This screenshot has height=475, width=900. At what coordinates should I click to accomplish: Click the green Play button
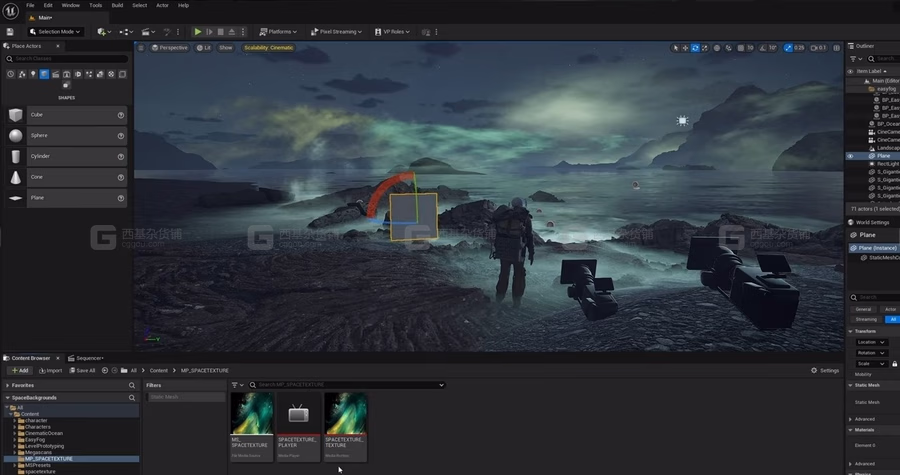(197, 32)
